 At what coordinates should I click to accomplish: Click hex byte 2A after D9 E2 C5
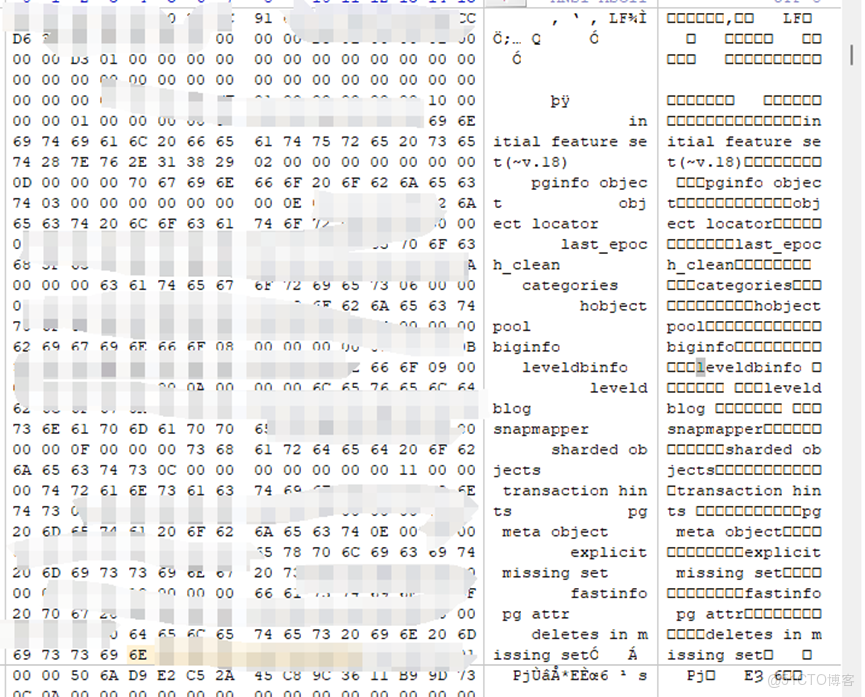tap(225, 675)
